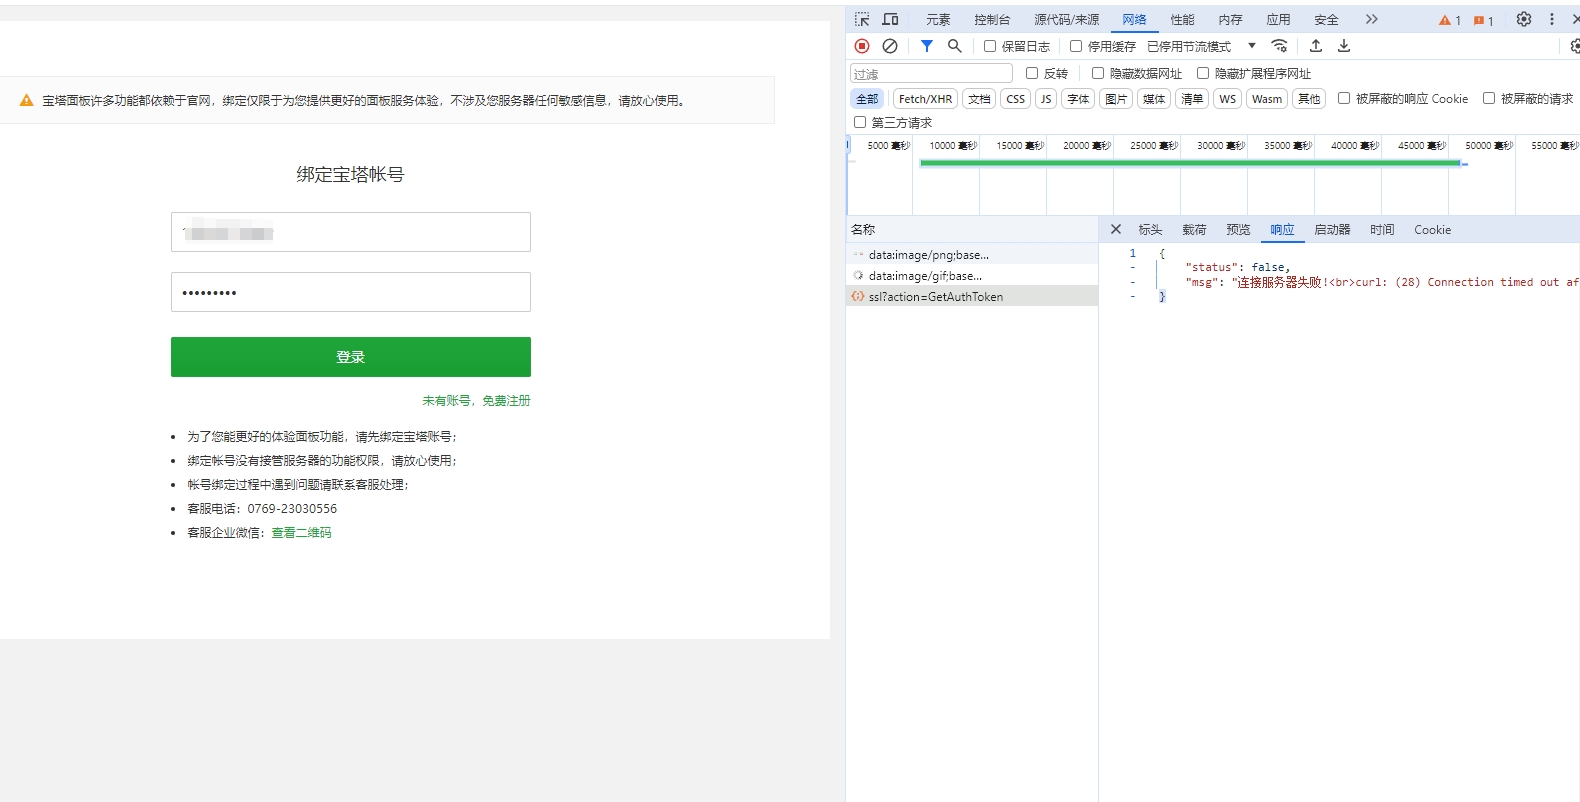
Task: Switch to the 性能 DevTools tab
Action: coord(1182,19)
